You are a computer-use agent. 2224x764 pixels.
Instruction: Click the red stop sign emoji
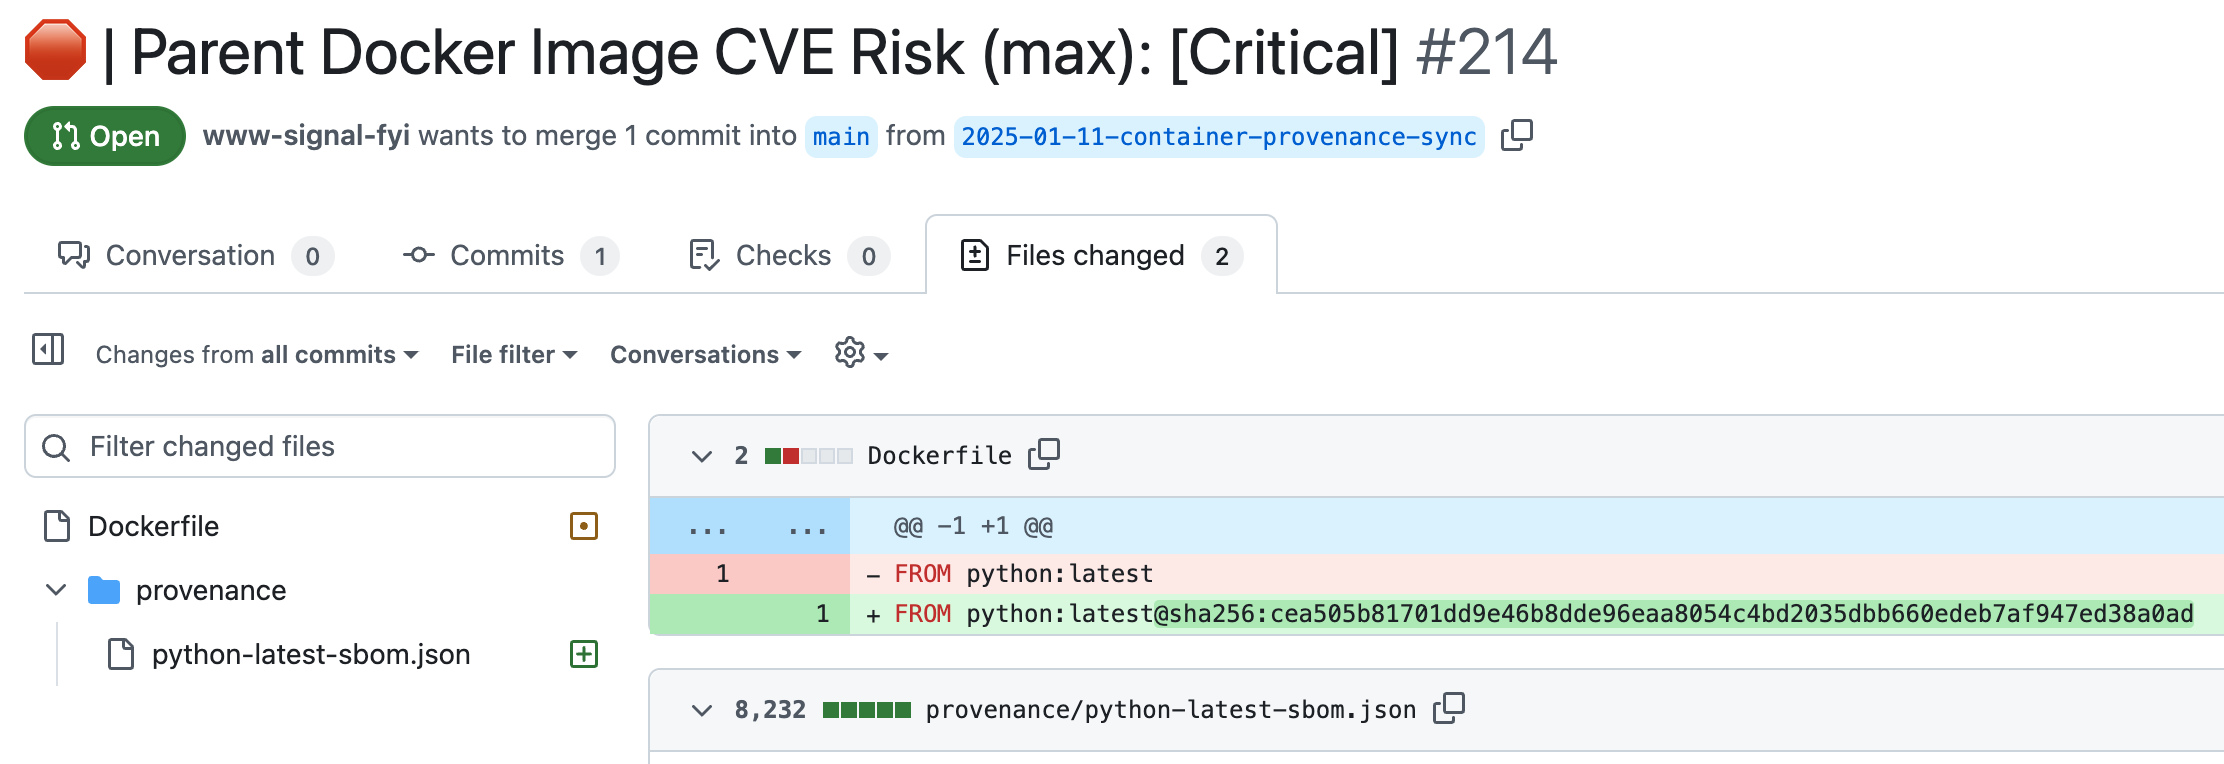tap(55, 50)
